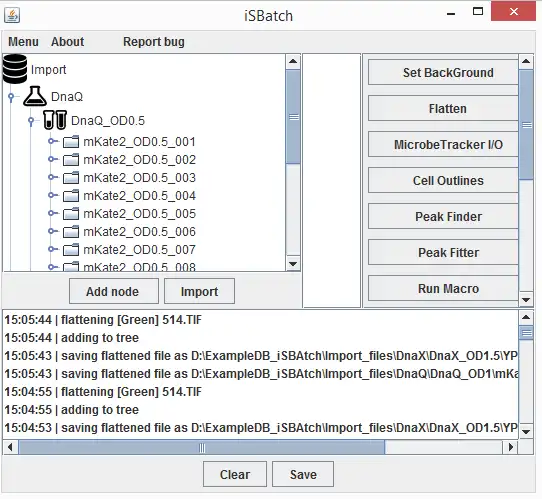Image resolution: width=542 pixels, height=499 pixels.
Task: Click folder icon of mKate2_OD0.5_007
Action: 71,250
